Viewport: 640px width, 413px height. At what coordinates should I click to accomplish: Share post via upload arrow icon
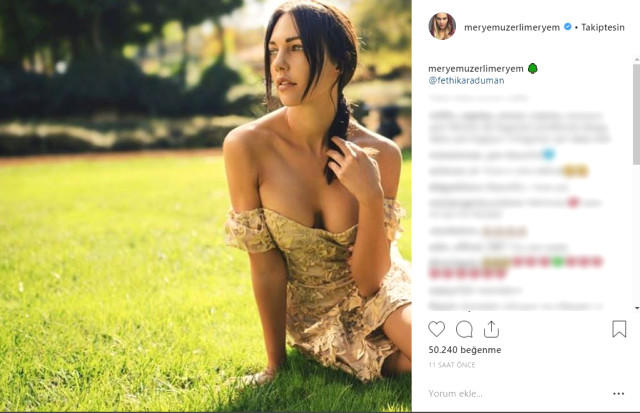(491, 329)
